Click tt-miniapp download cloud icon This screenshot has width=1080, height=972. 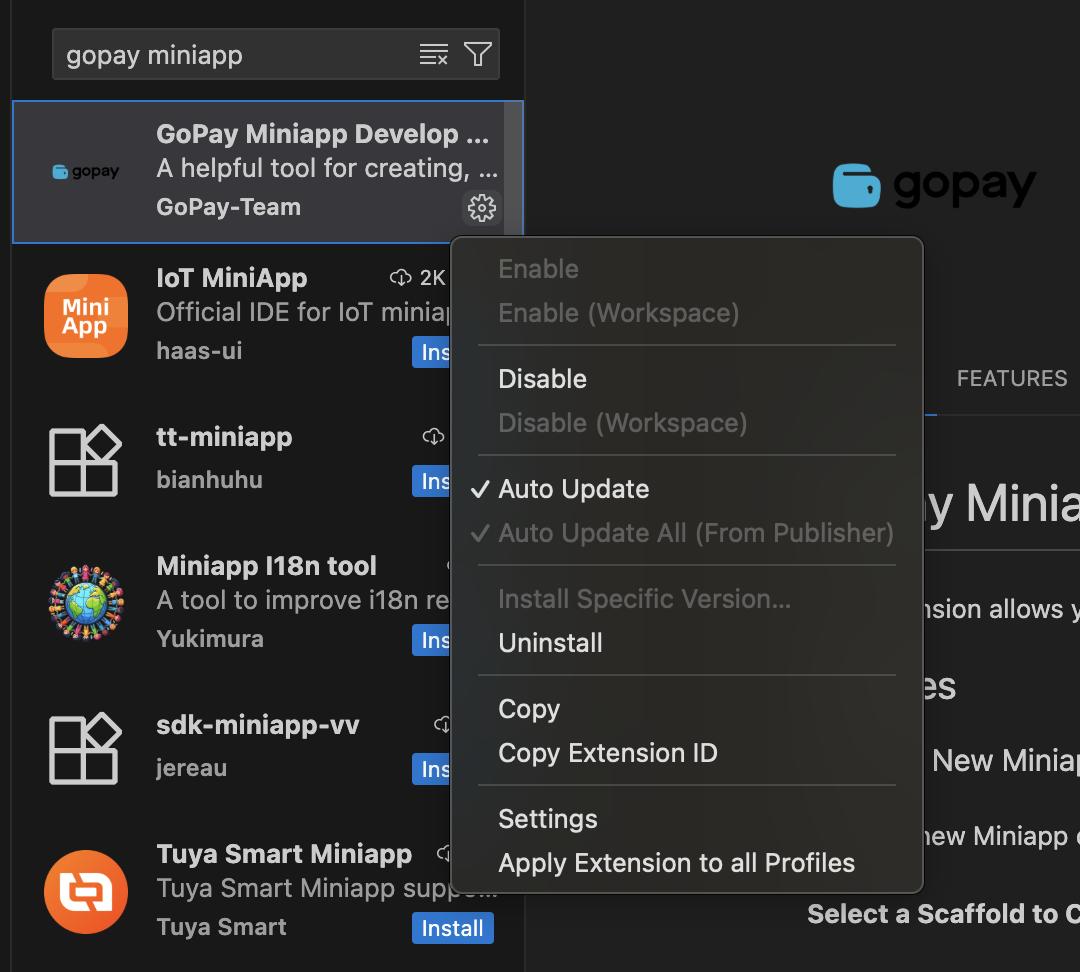pos(433,436)
